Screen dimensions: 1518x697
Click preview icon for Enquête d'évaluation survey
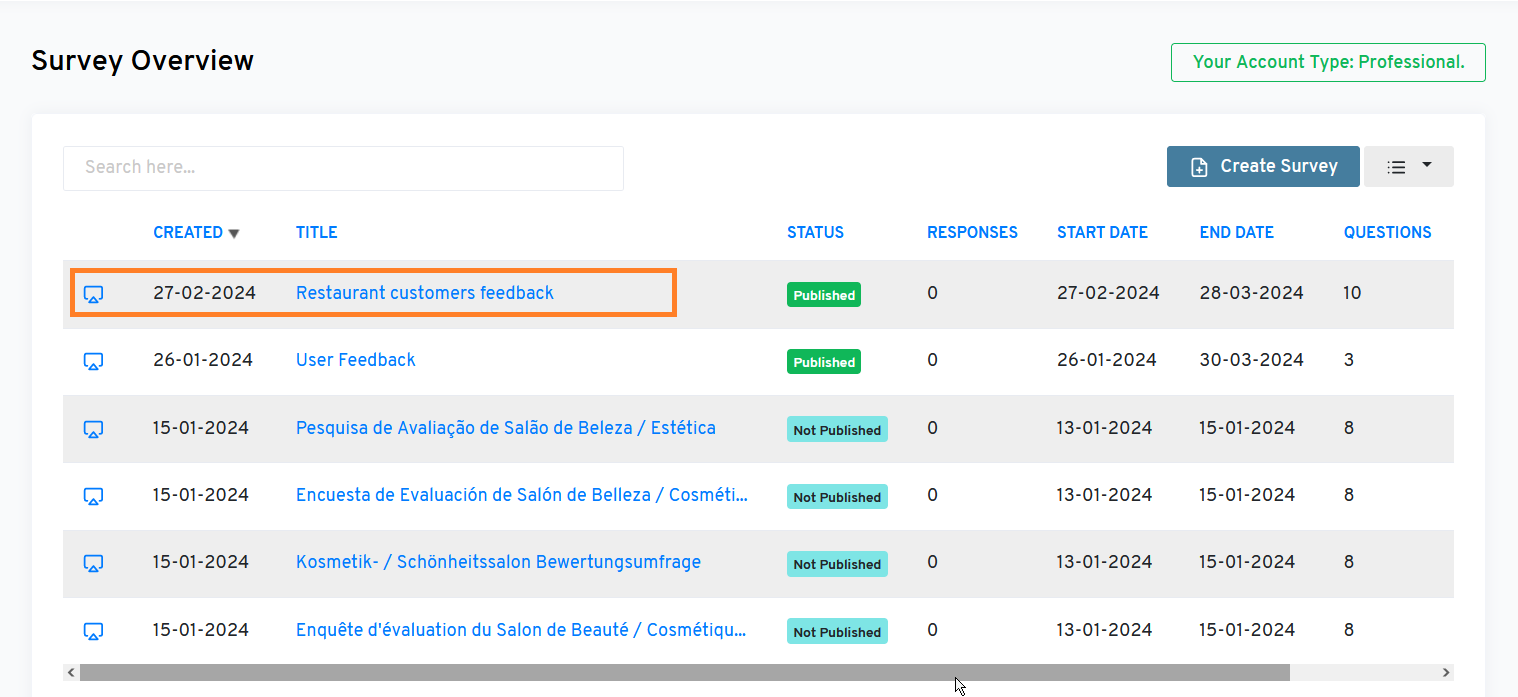(93, 631)
